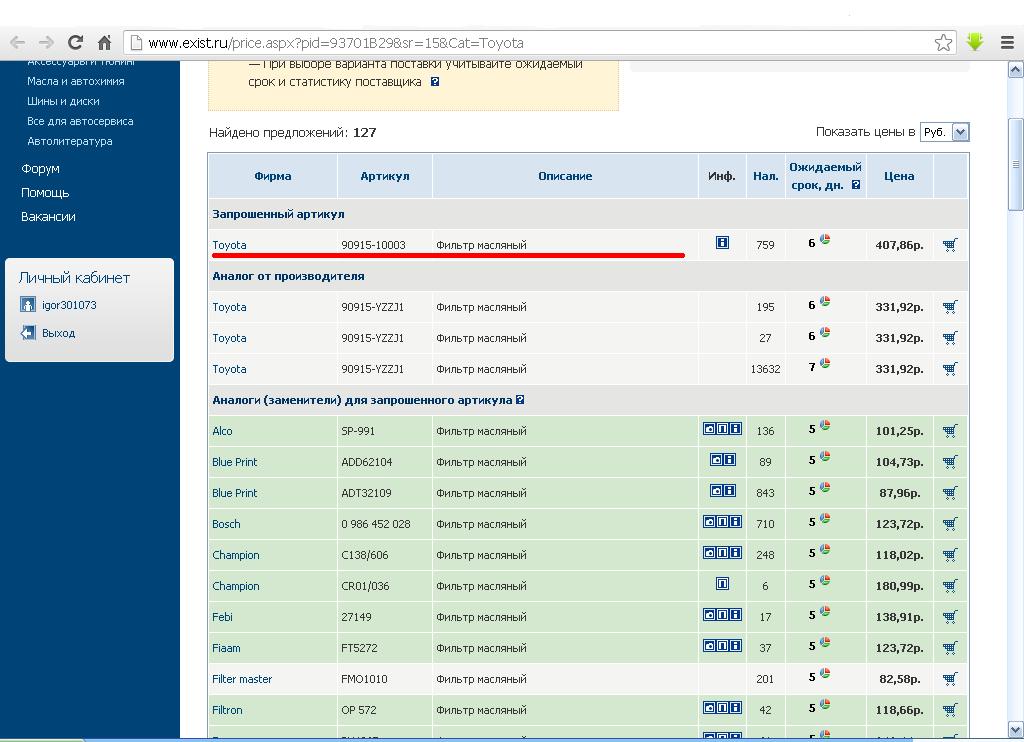
Task: Open the Форум menu item
Action: click(40, 169)
